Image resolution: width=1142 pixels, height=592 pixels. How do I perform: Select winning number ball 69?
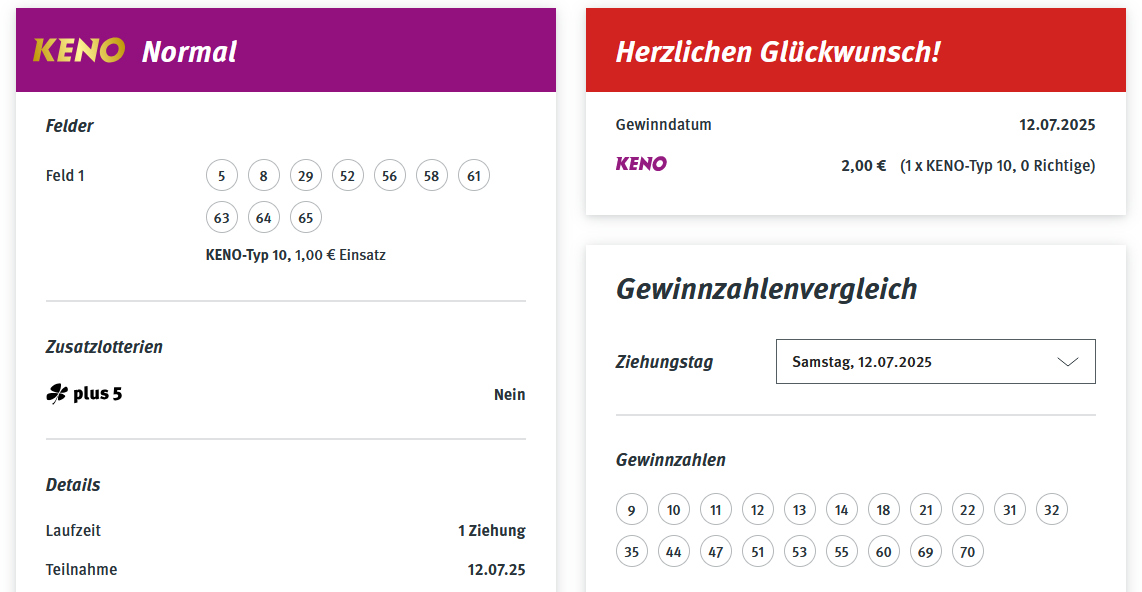pyautogui.click(x=926, y=551)
